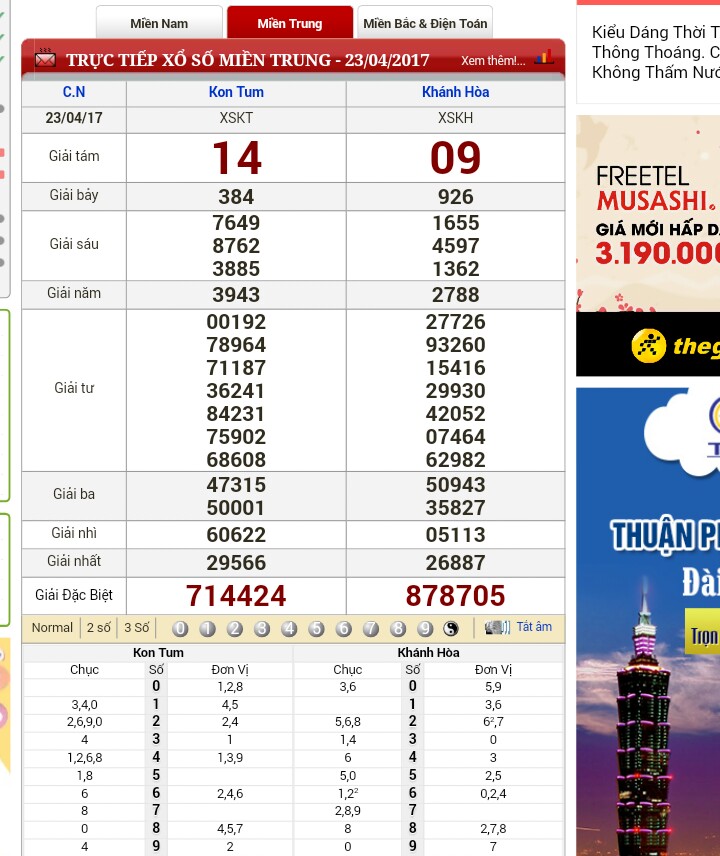Select digit 3 filter ball
Viewport: 720px width, 856px height.
pos(262,629)
